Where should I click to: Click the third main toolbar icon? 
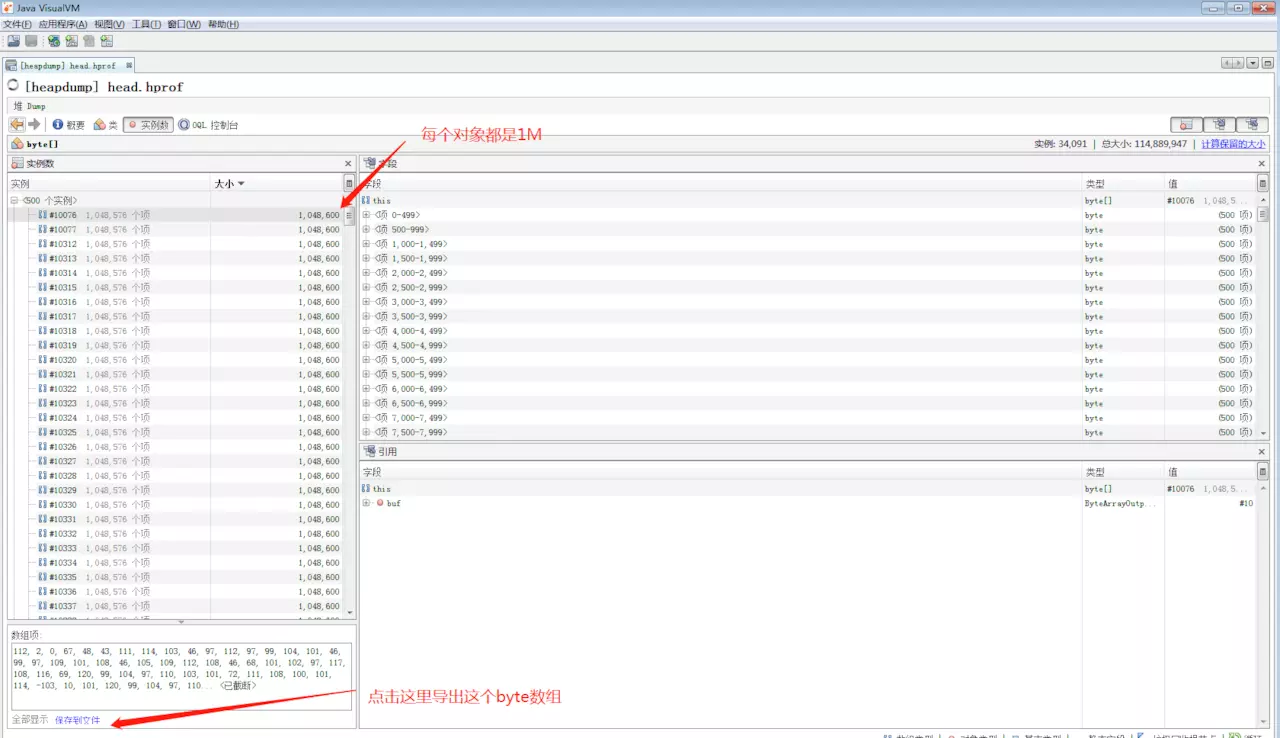[54, 41]
